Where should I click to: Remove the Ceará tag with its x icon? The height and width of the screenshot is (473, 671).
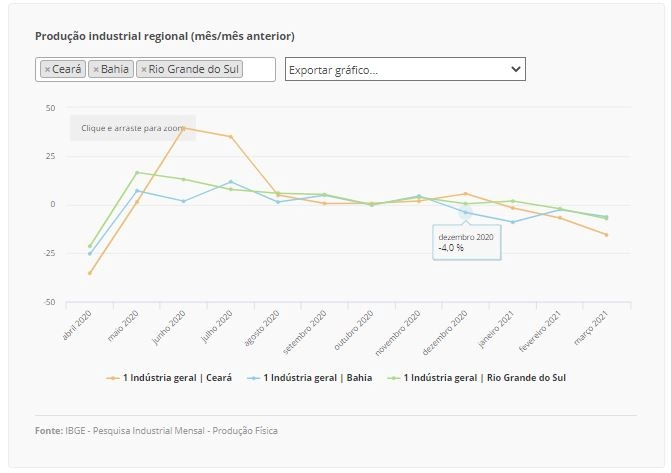[48, 69]
